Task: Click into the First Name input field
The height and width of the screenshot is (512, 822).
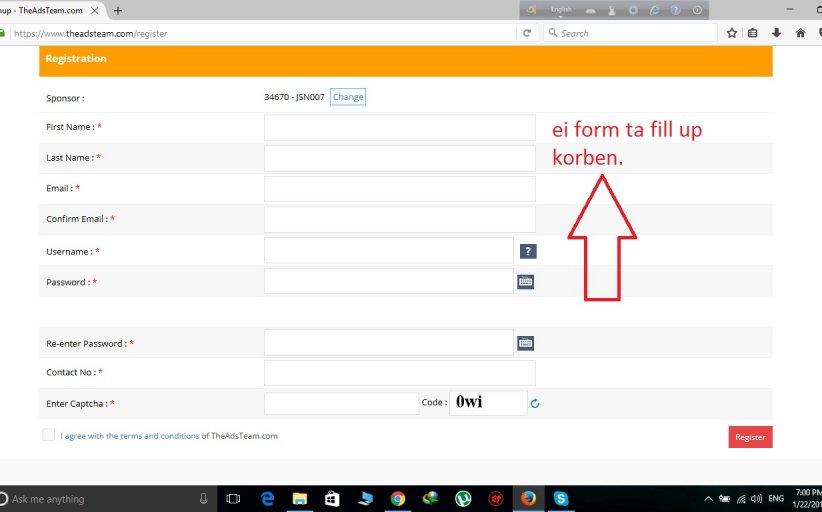Action: pyautogui.click(x=399, y=127)
